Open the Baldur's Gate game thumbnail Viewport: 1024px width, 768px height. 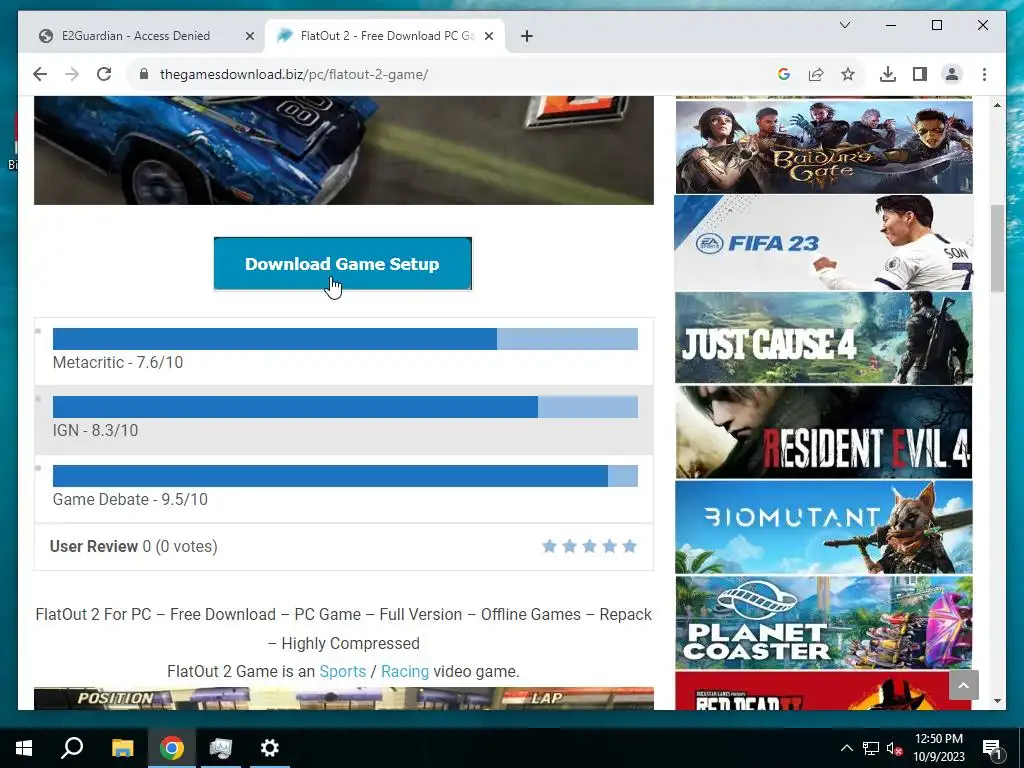(x=824, y=147)
